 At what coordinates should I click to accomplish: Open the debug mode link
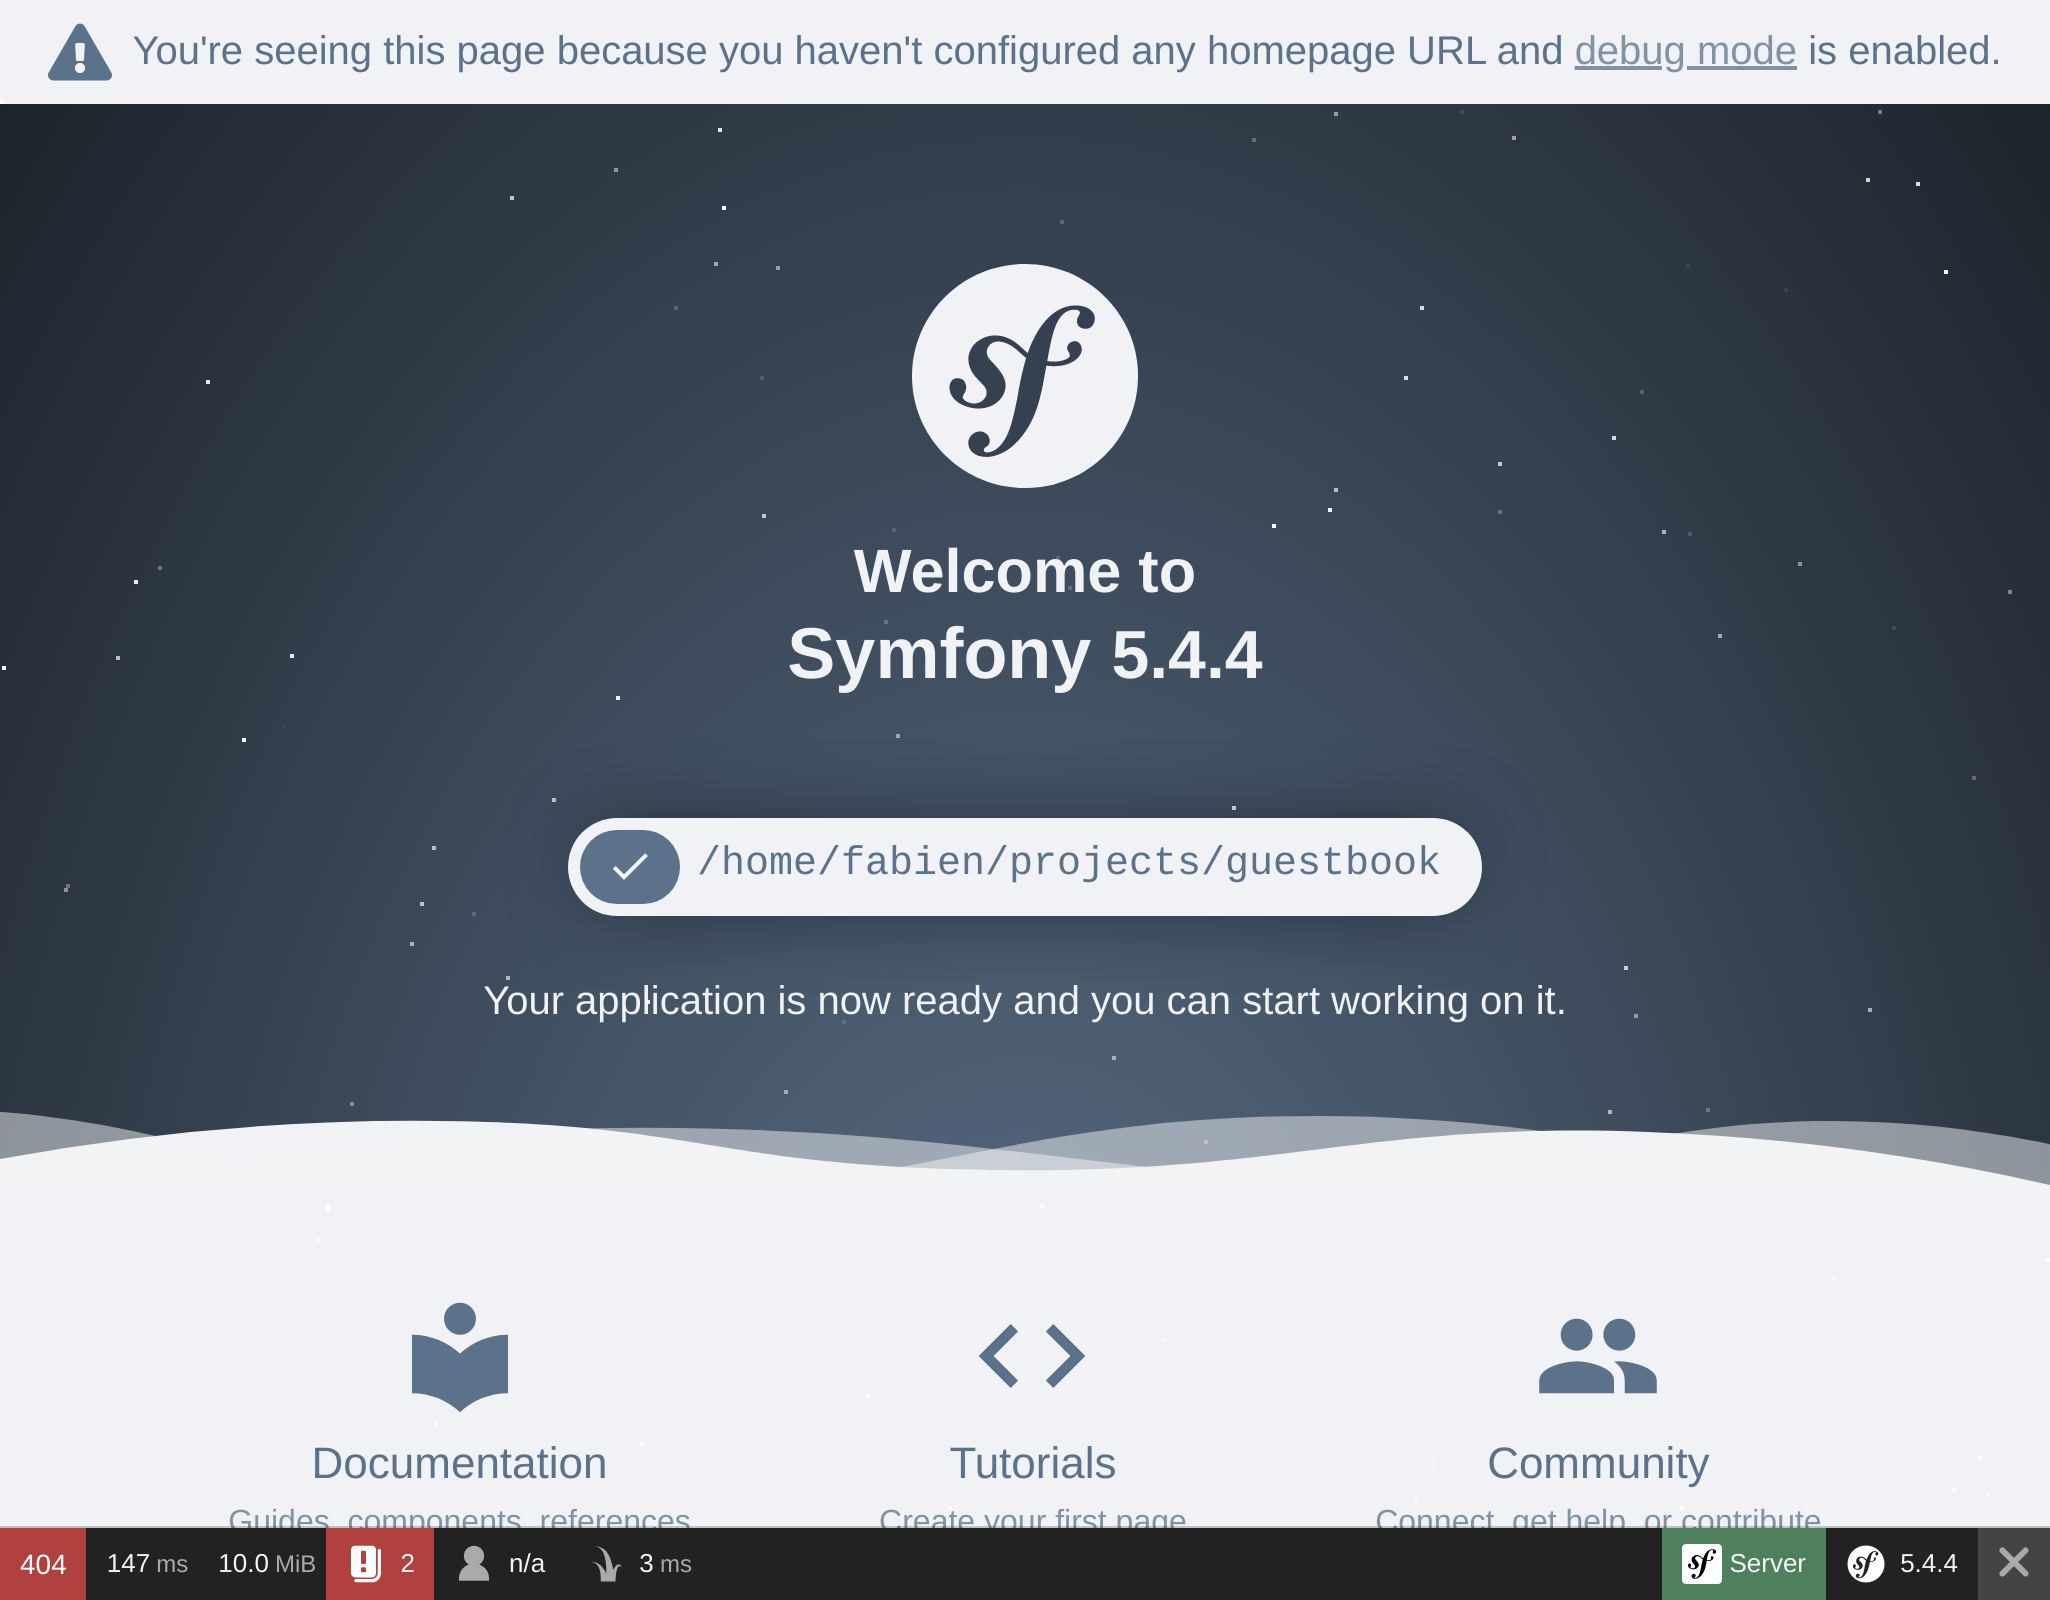click(1685, 50)
